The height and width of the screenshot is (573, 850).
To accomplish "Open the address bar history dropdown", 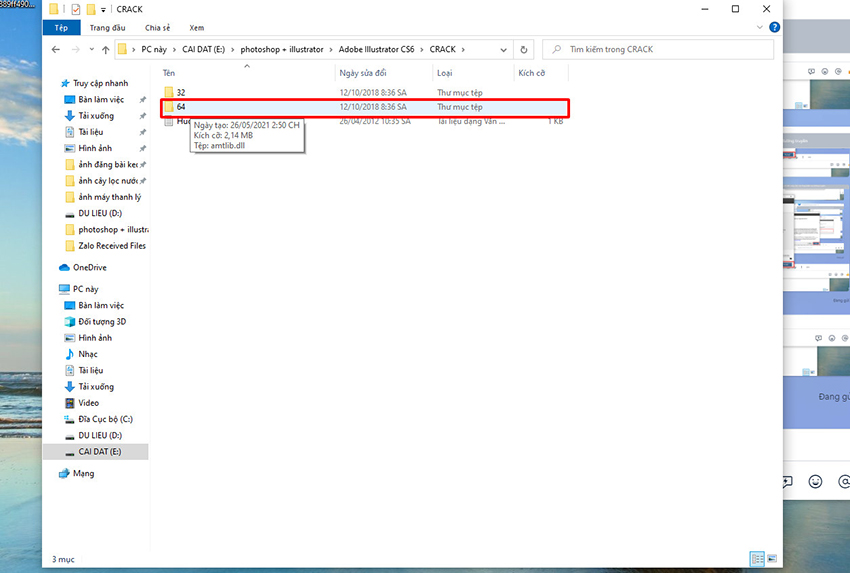I will point(505,49).
